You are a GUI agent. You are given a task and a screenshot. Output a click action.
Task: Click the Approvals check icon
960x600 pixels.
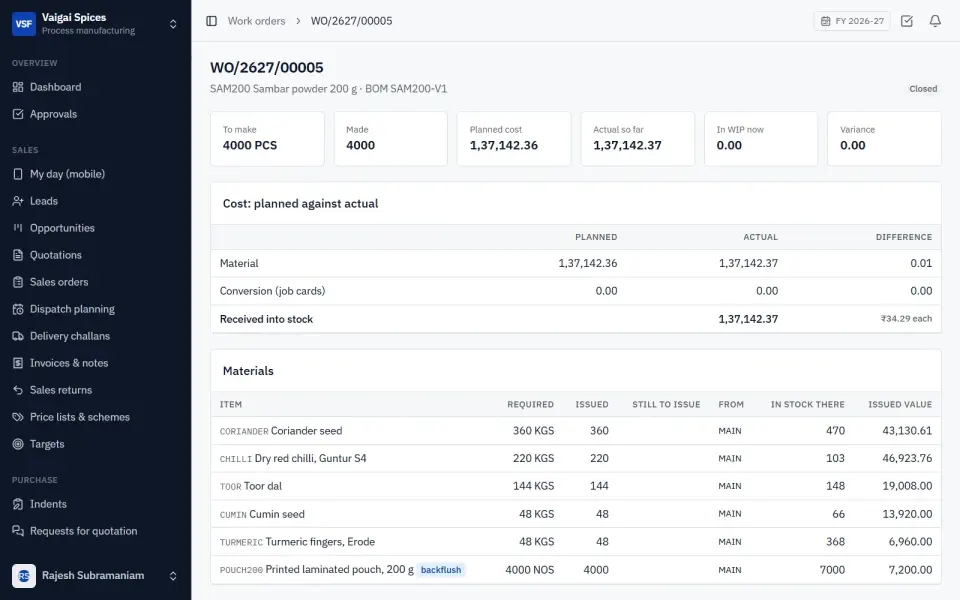[x=18, y=114]
